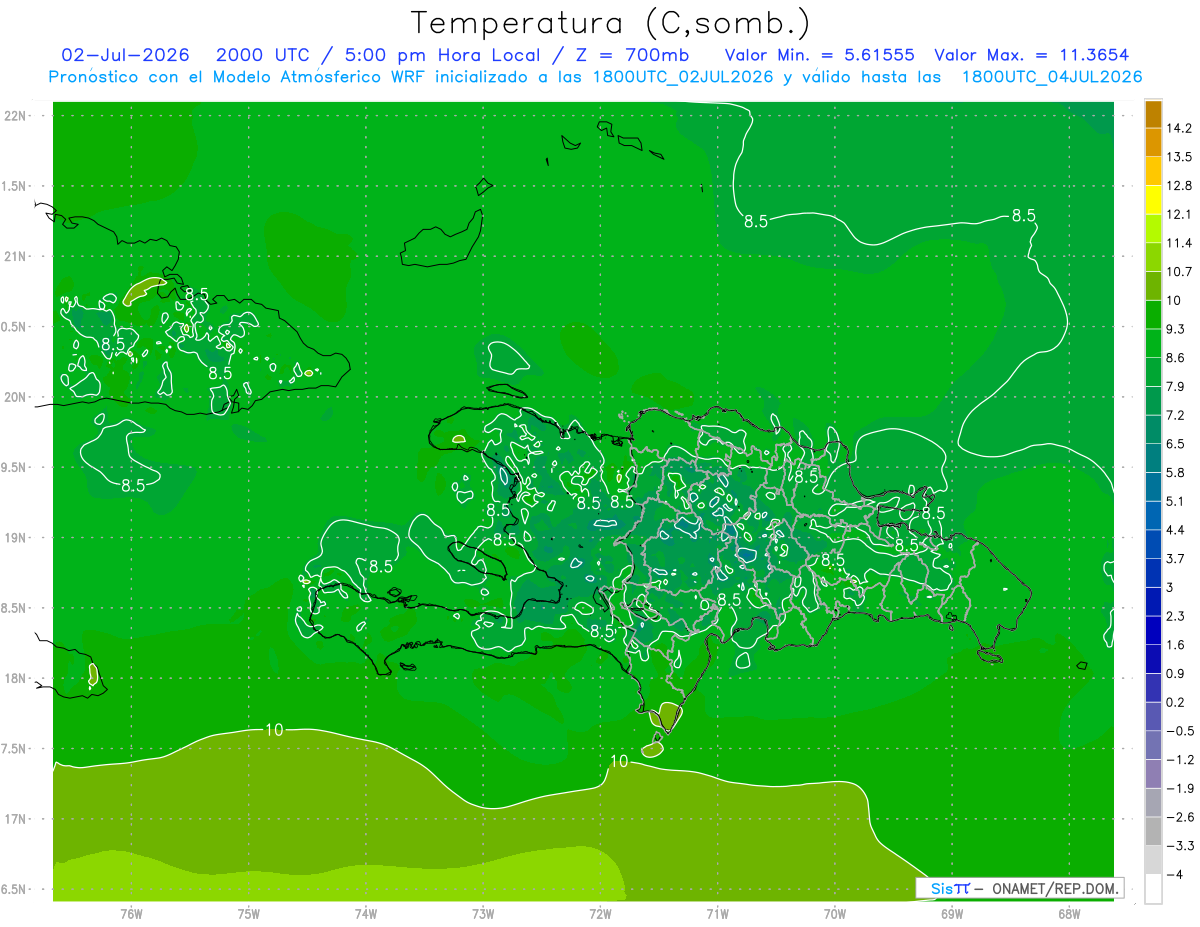Click the "Valor Max. = 11.3654" value
The width and height of the screenshot is (1200, 927).
(1034, 55)
